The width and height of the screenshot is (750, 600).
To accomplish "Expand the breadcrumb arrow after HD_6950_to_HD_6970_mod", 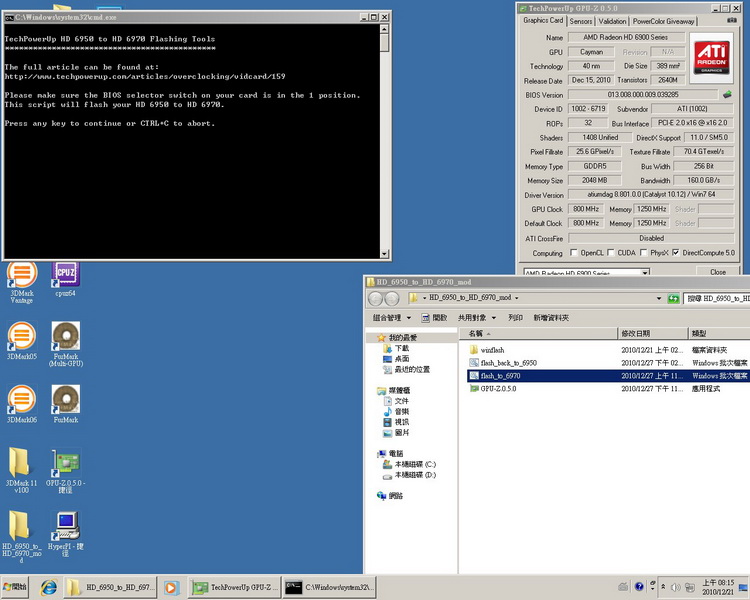I will point(517,298).
